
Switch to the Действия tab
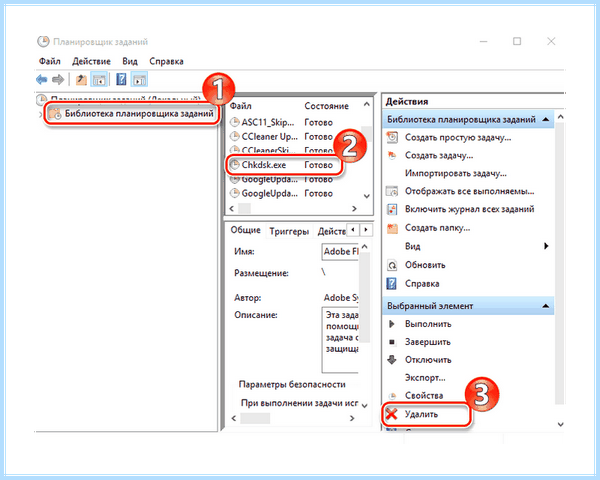(331, 231)
